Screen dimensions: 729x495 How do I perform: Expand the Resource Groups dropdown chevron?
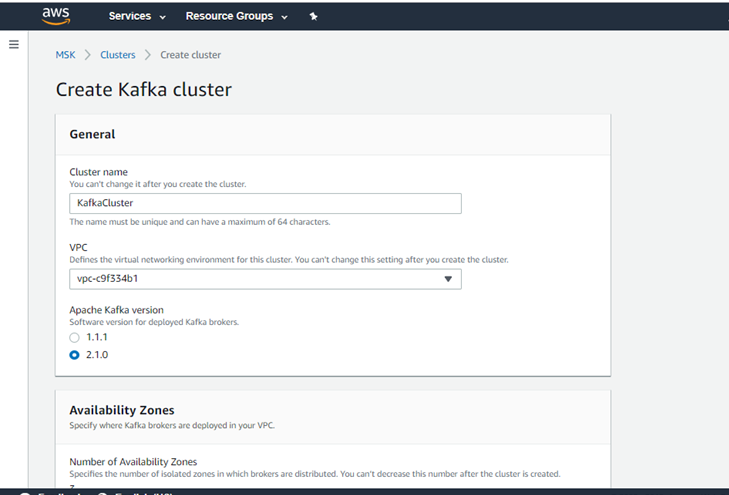[x=285, y=17]
